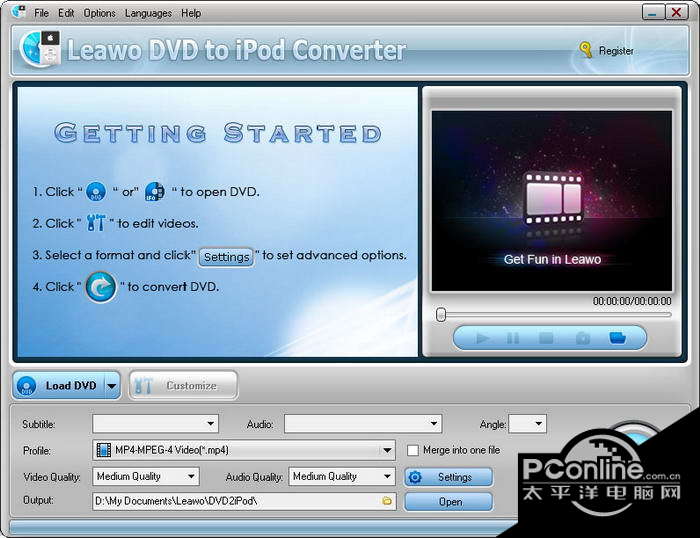The height and width of the screenshot is (538, 700).
Task: Click the Register link
Action: tap(616, 51)
